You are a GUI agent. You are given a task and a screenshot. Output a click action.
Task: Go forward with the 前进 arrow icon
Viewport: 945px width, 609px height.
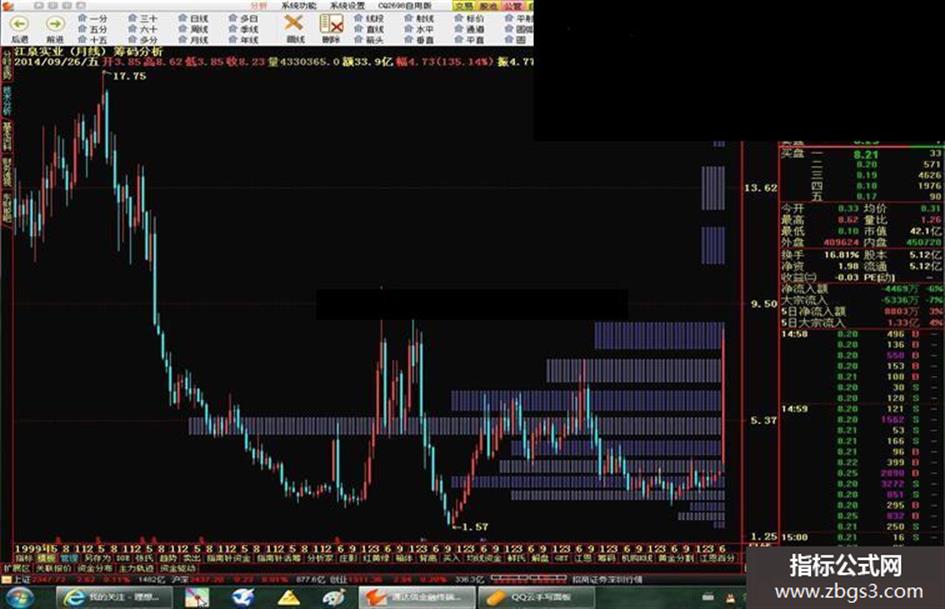55,24
